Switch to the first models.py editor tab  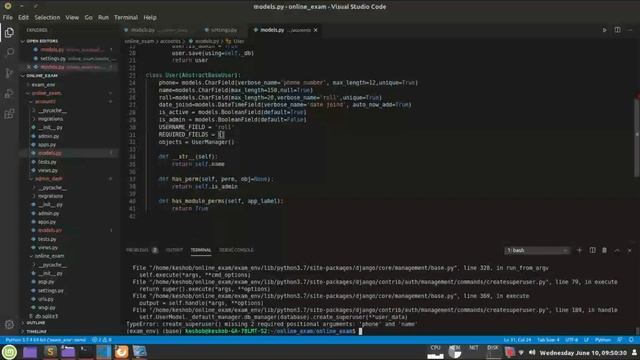click(x=155, y=30)
